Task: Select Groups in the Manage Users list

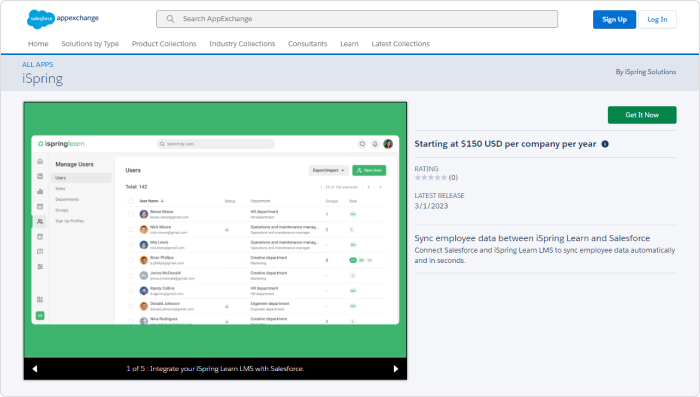Action: (x=62, y=210)
